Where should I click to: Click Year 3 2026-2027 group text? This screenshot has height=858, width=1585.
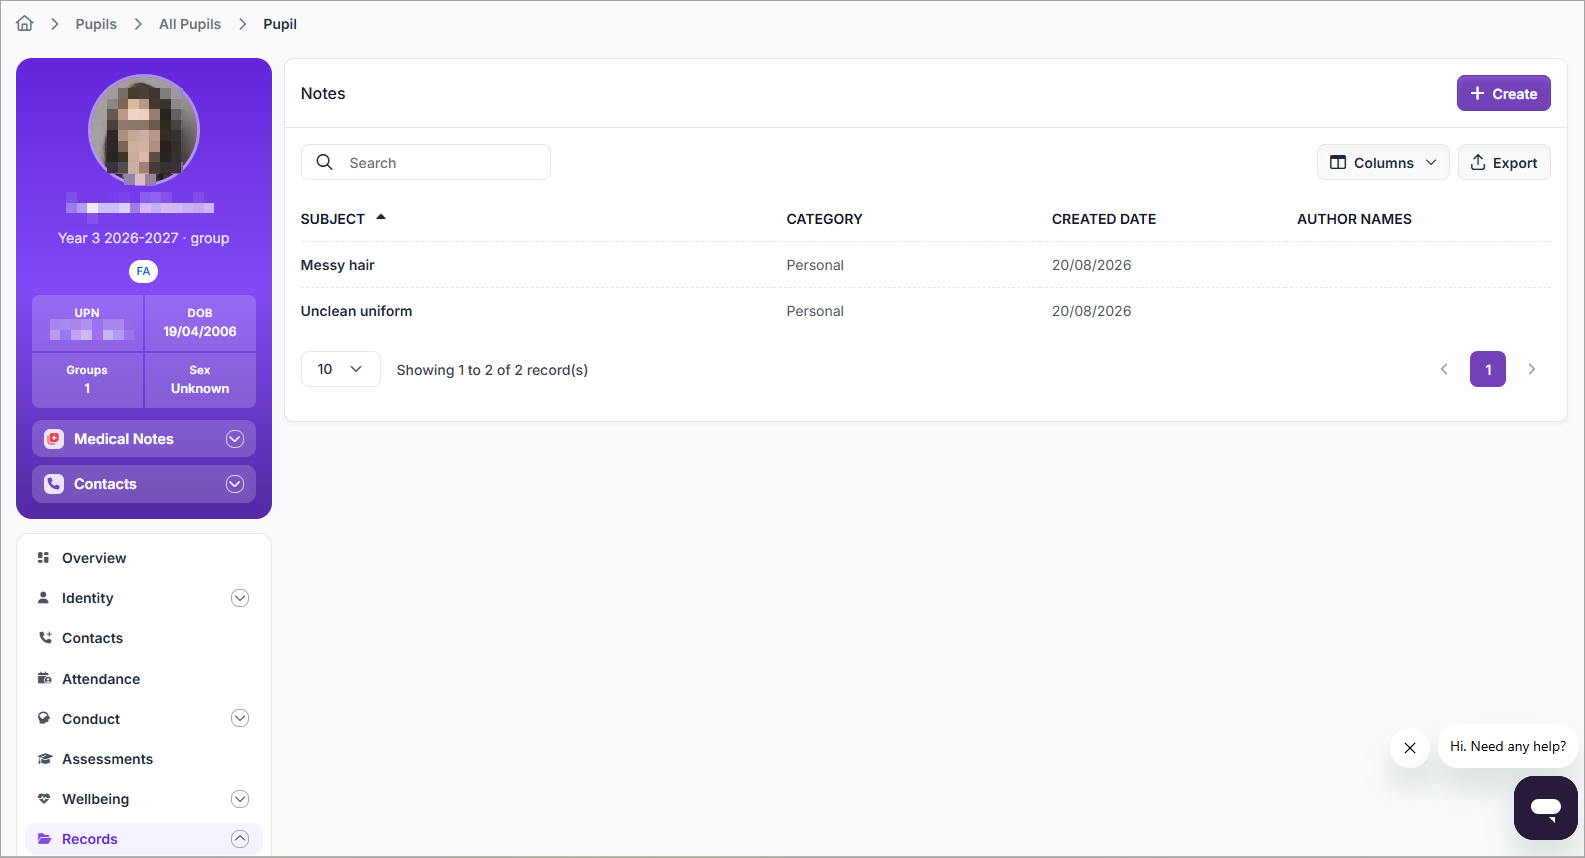tap(144, 238)
